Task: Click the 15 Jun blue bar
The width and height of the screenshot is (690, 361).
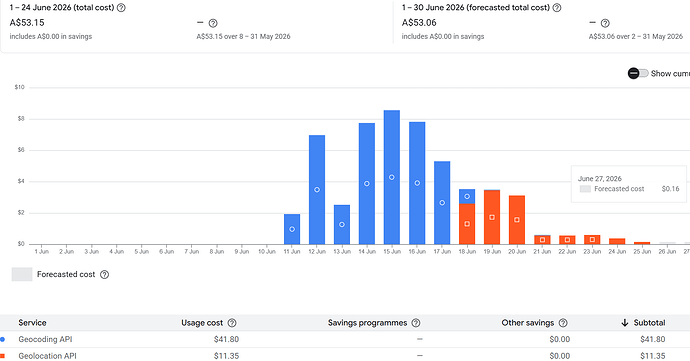Action: [392, 177]
